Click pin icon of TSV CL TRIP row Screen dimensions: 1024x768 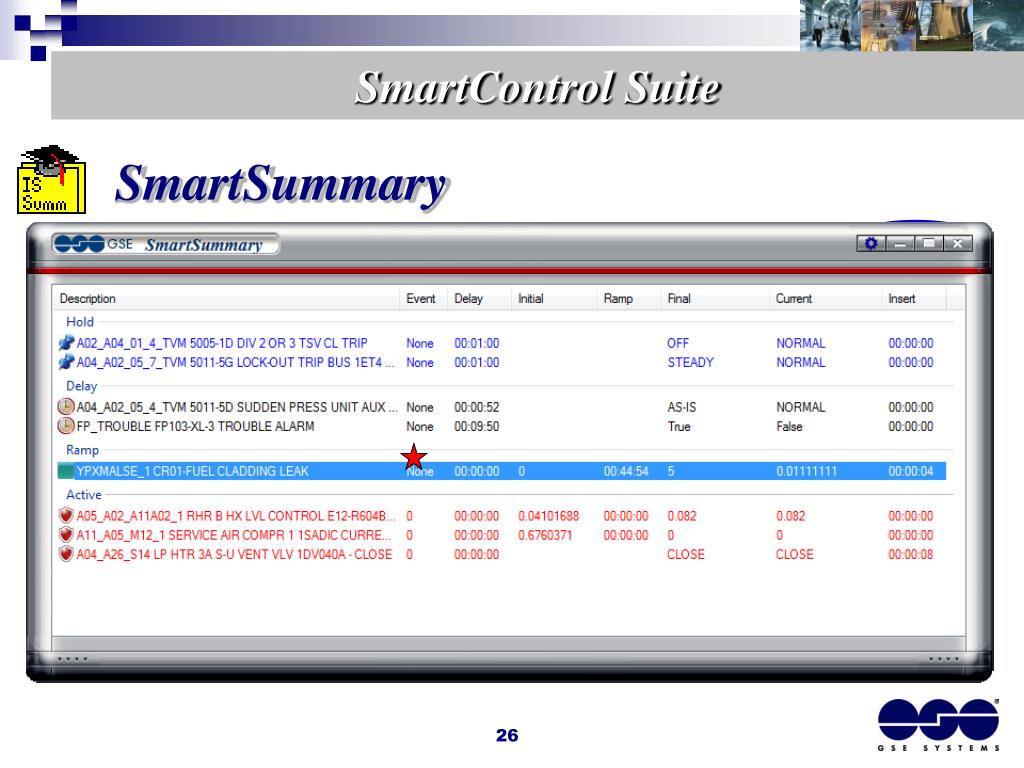point(66,343)
